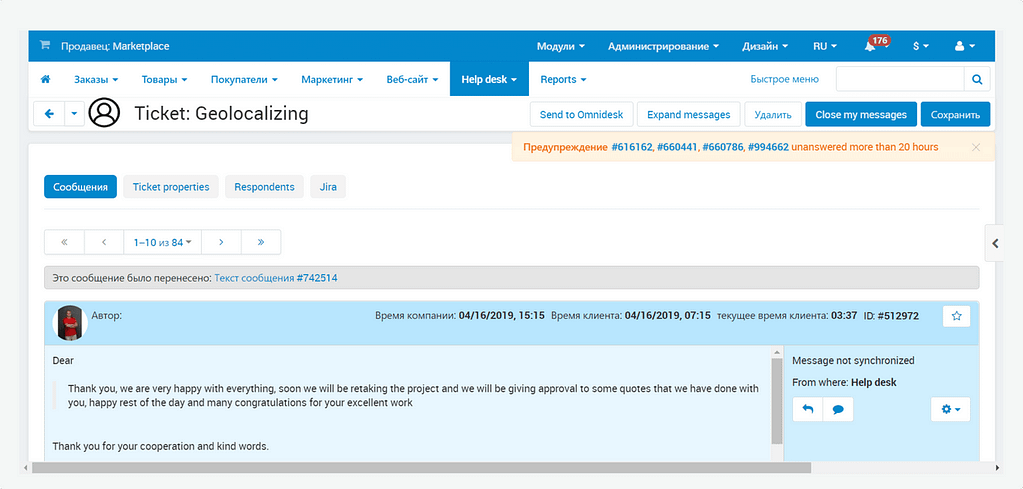The height and width of the screenshot is (489, 1023).
Task: Open the user account dropdown menu
Action: click(x=965, y=47)
